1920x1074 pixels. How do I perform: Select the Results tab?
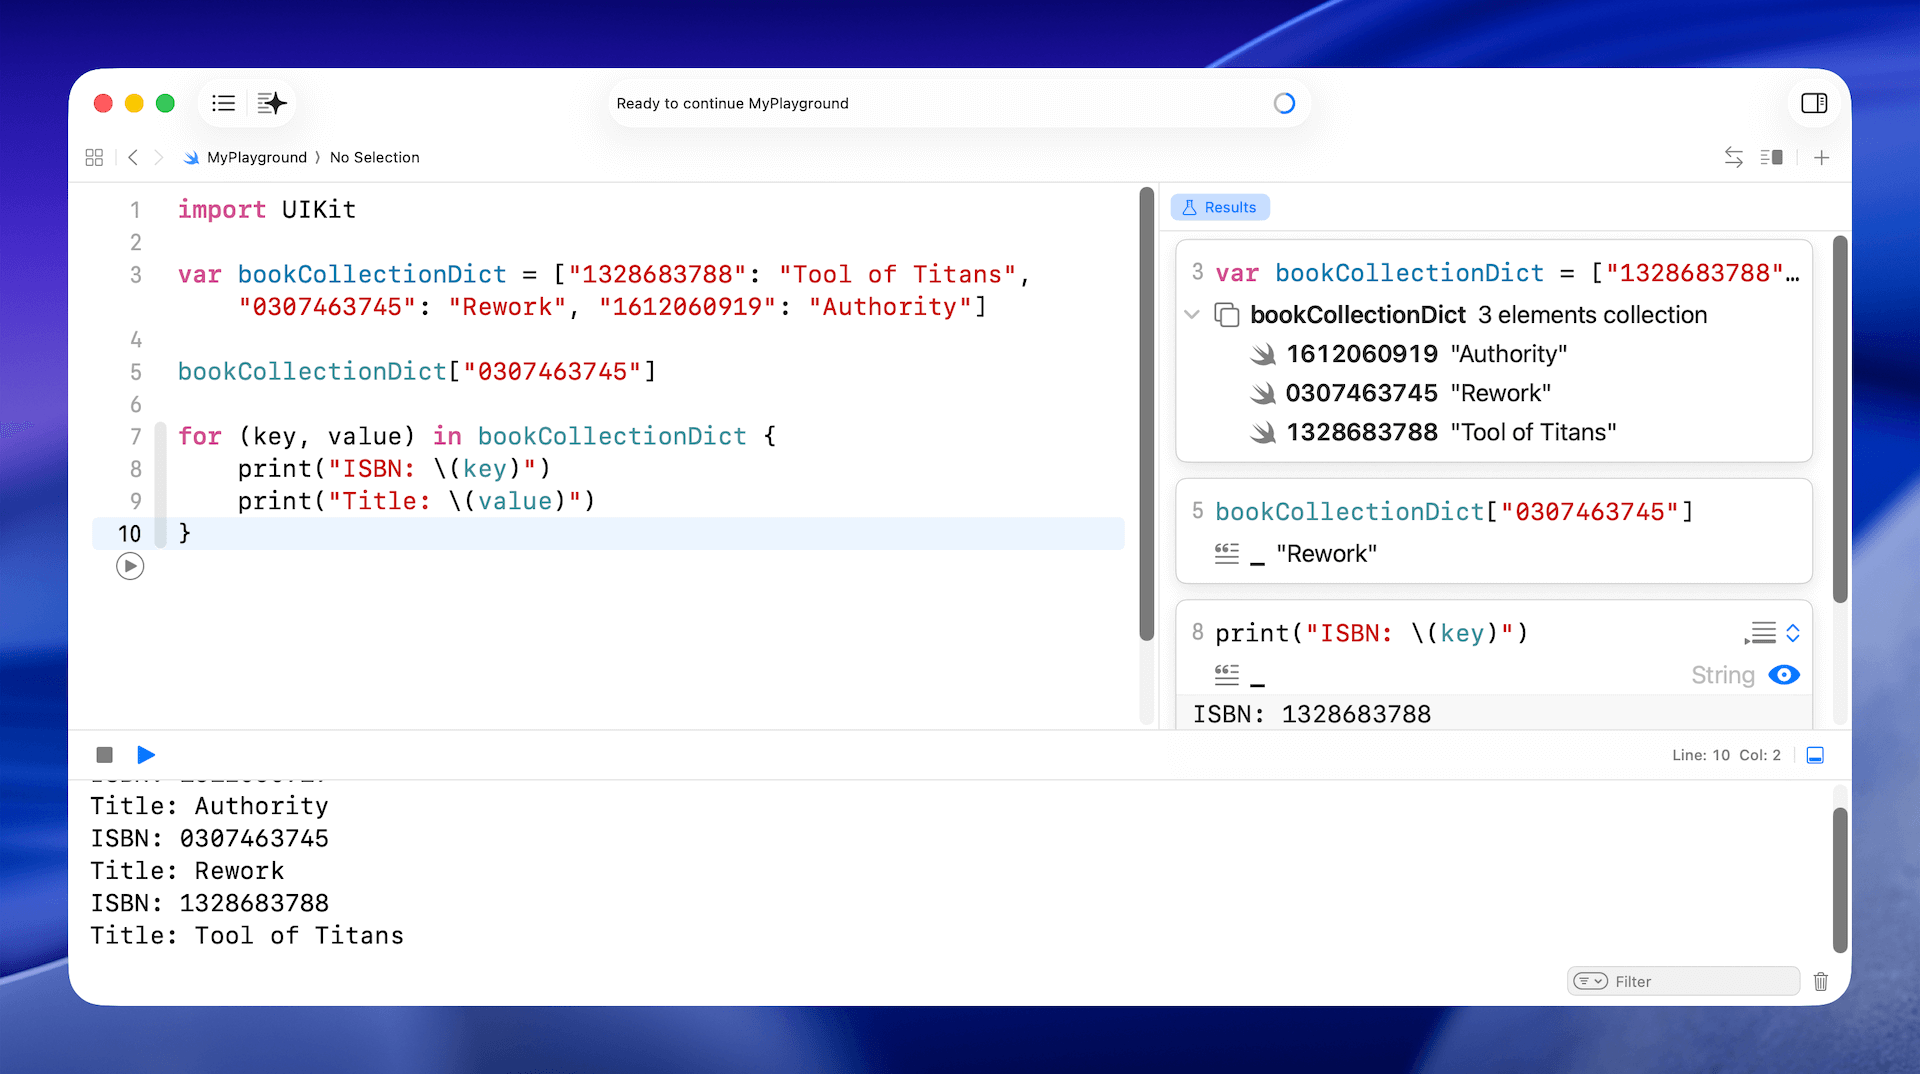point(1220,207)
